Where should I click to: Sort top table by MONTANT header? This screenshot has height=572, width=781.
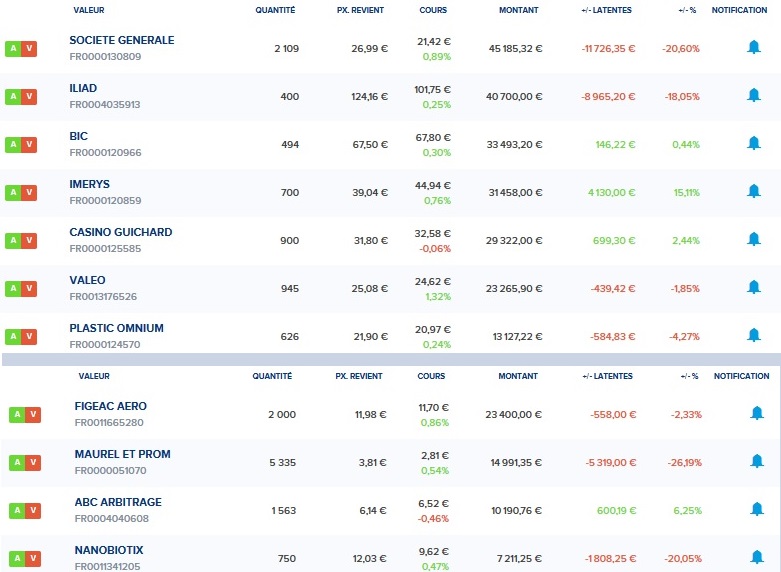click(x=519, y=10)
